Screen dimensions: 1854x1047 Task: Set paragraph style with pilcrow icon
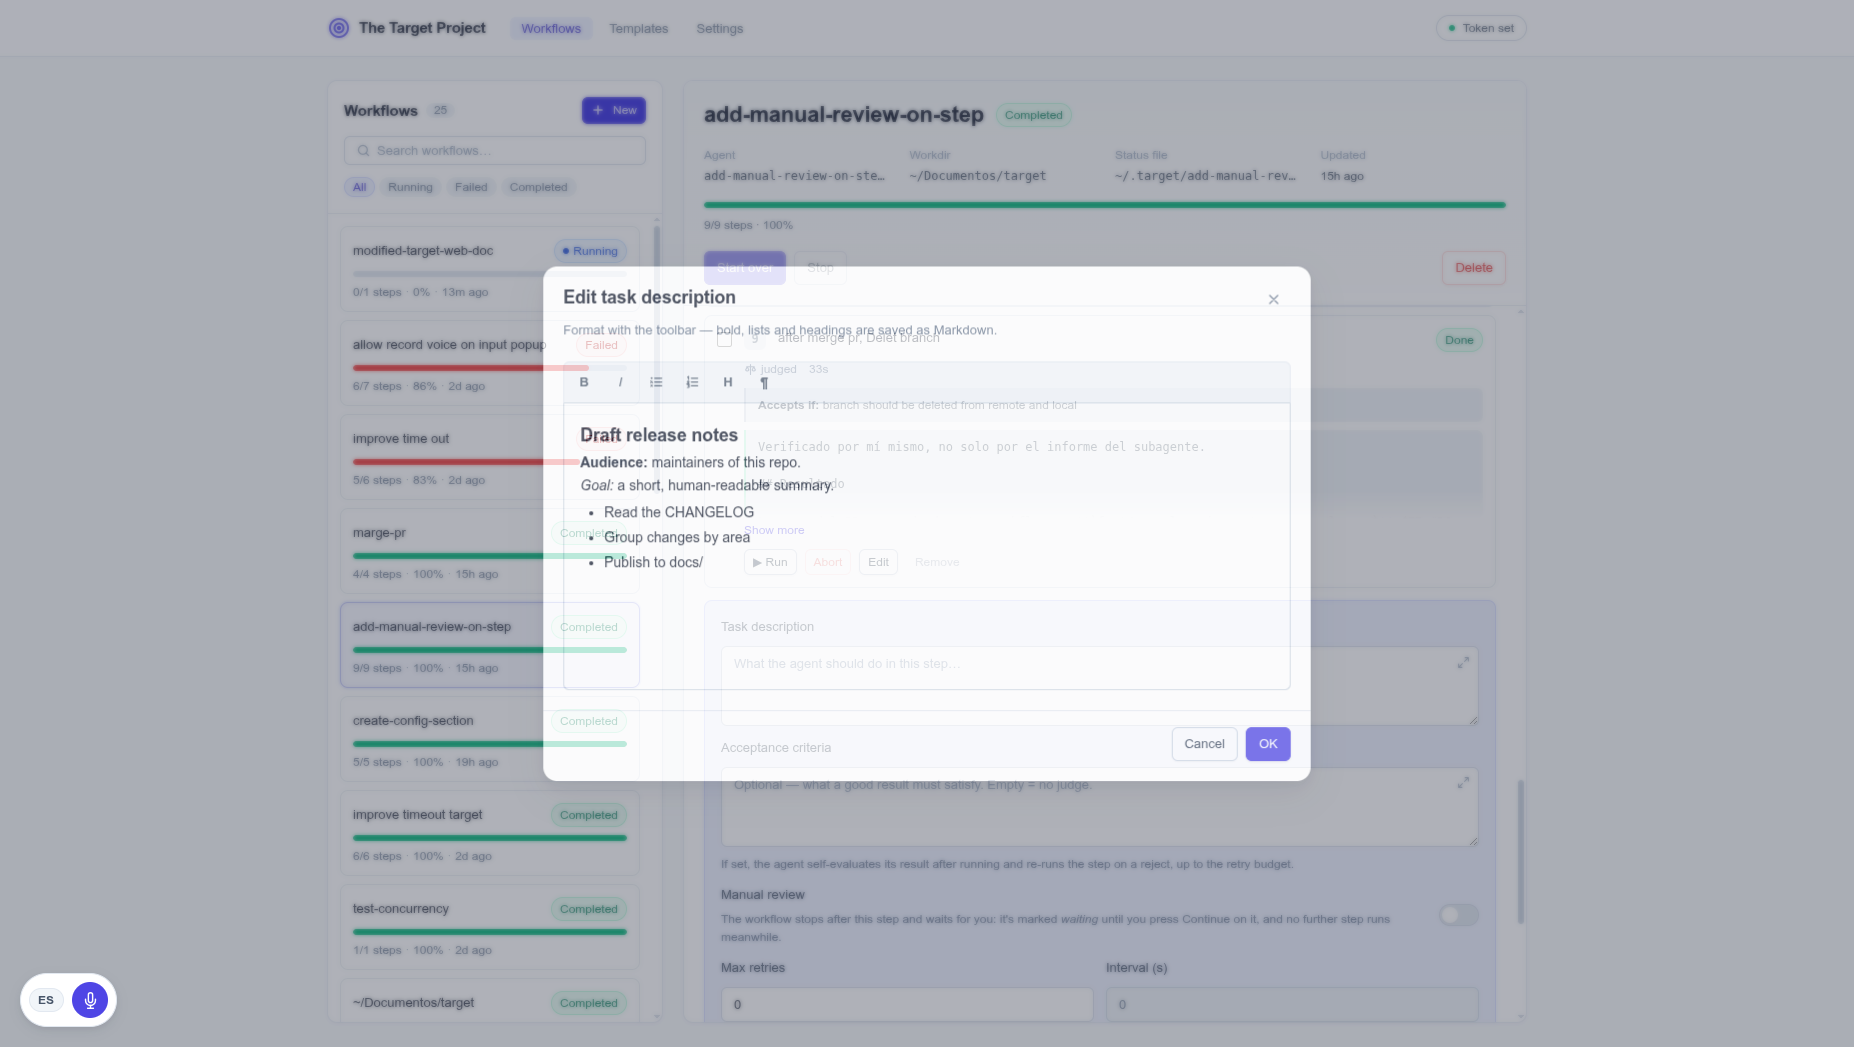point(764,382)
